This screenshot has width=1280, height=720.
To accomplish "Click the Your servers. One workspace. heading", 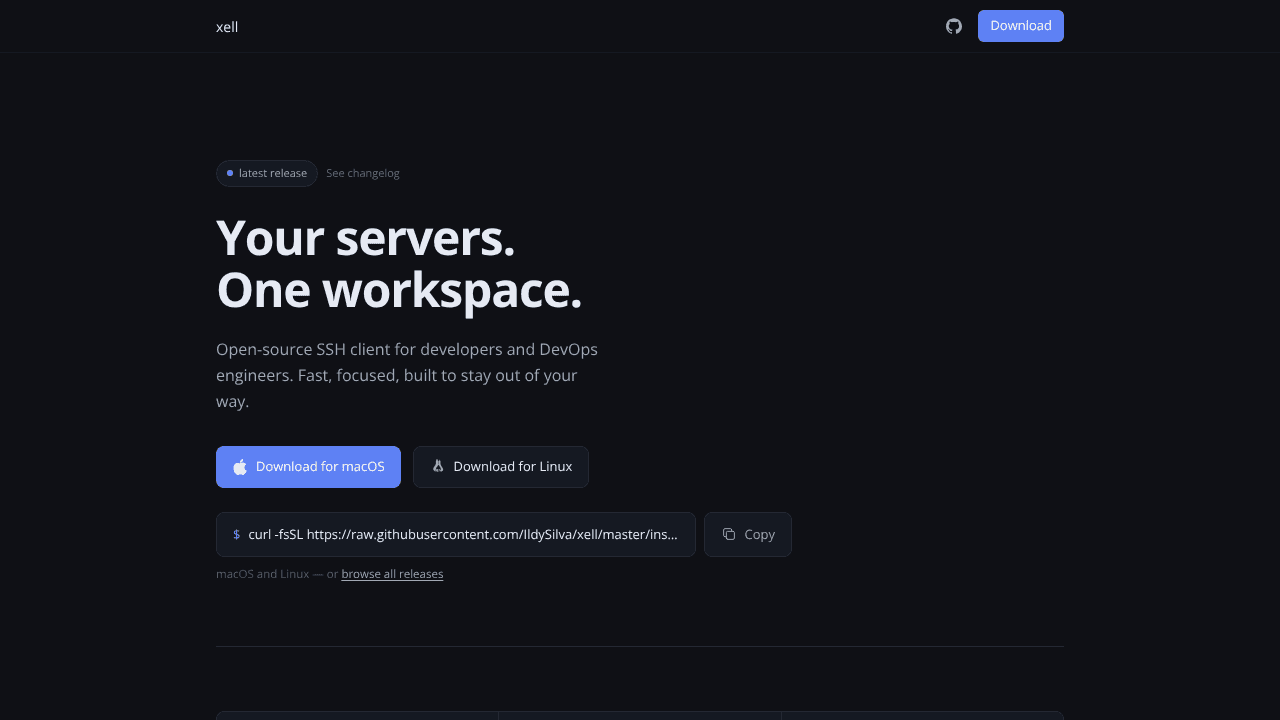I will tap(399, 264).
